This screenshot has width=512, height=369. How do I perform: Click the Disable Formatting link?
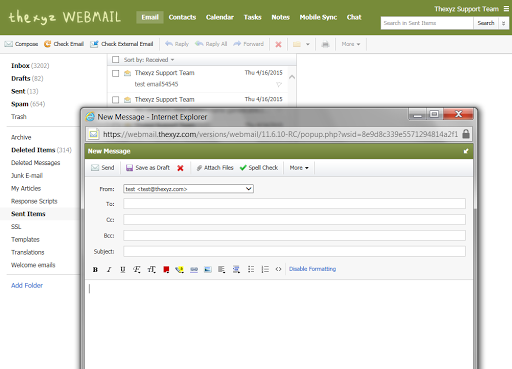[x=312, y=269]
